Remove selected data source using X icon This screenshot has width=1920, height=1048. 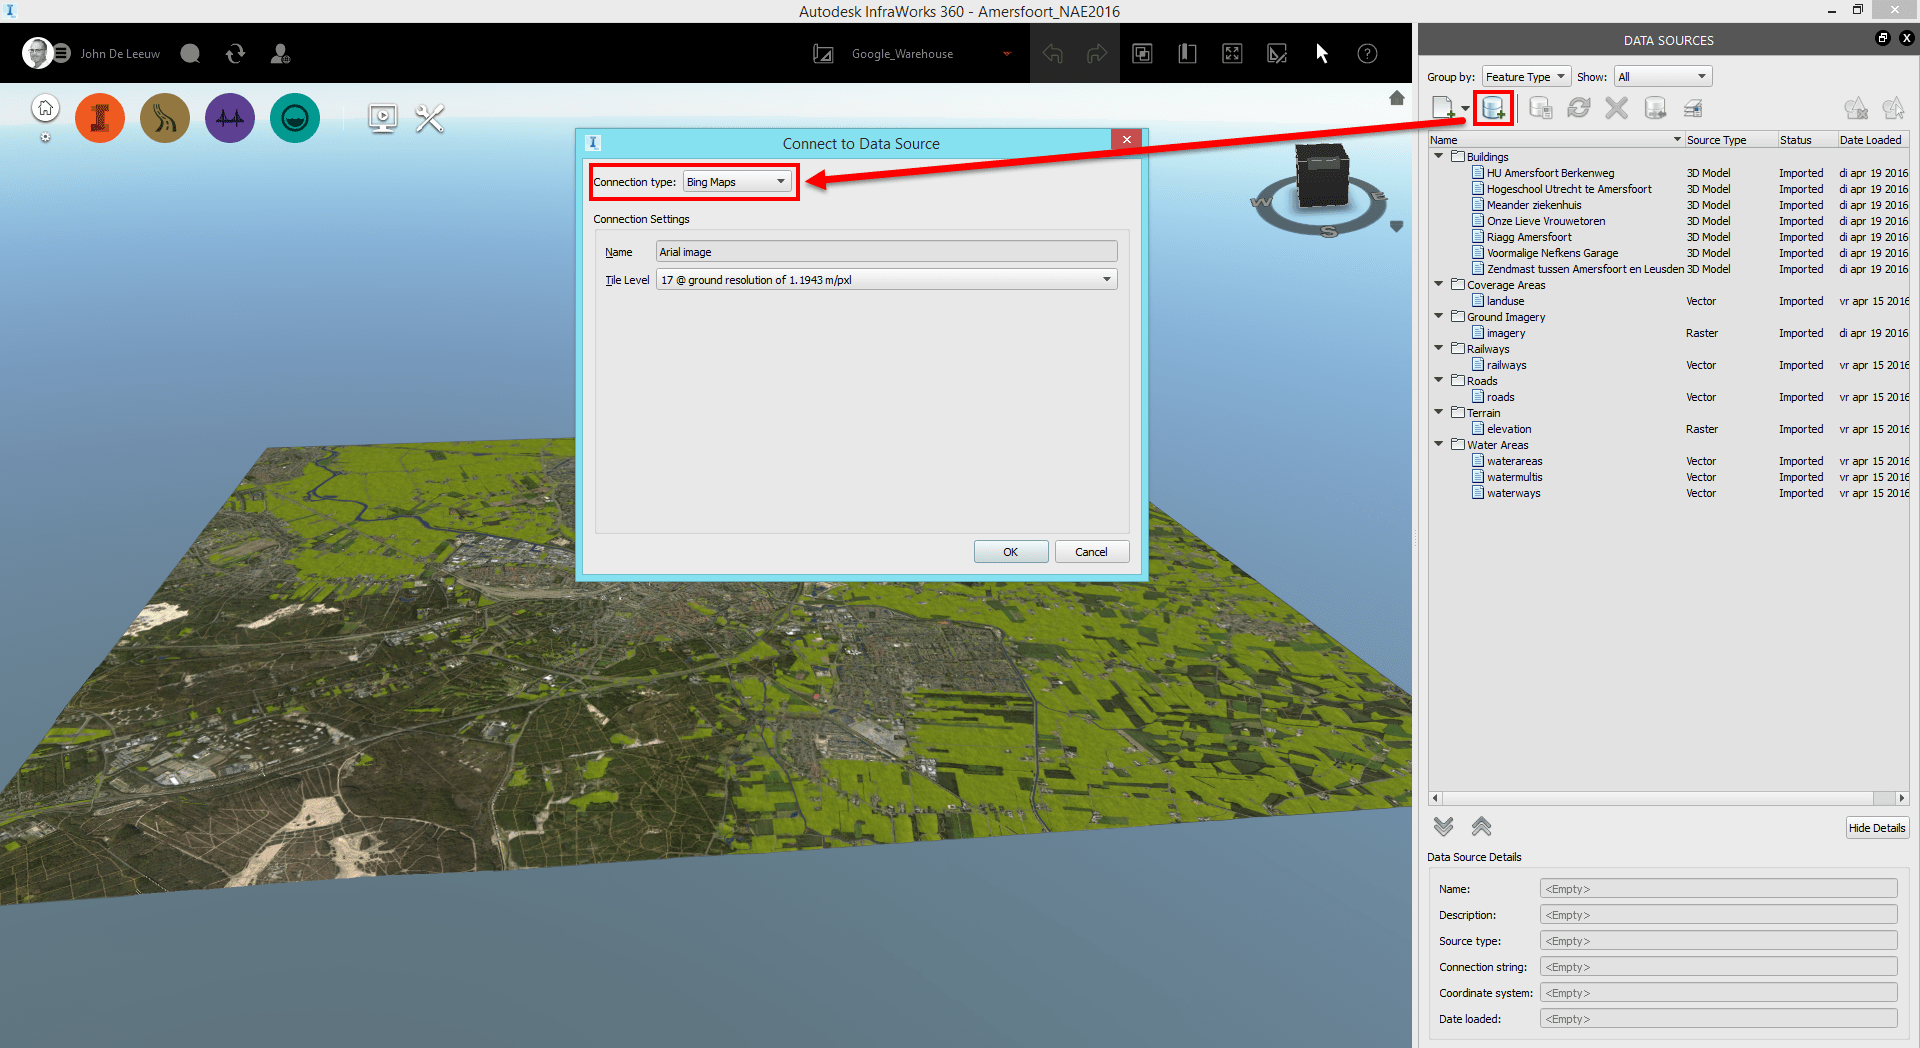coord(1617,108)
